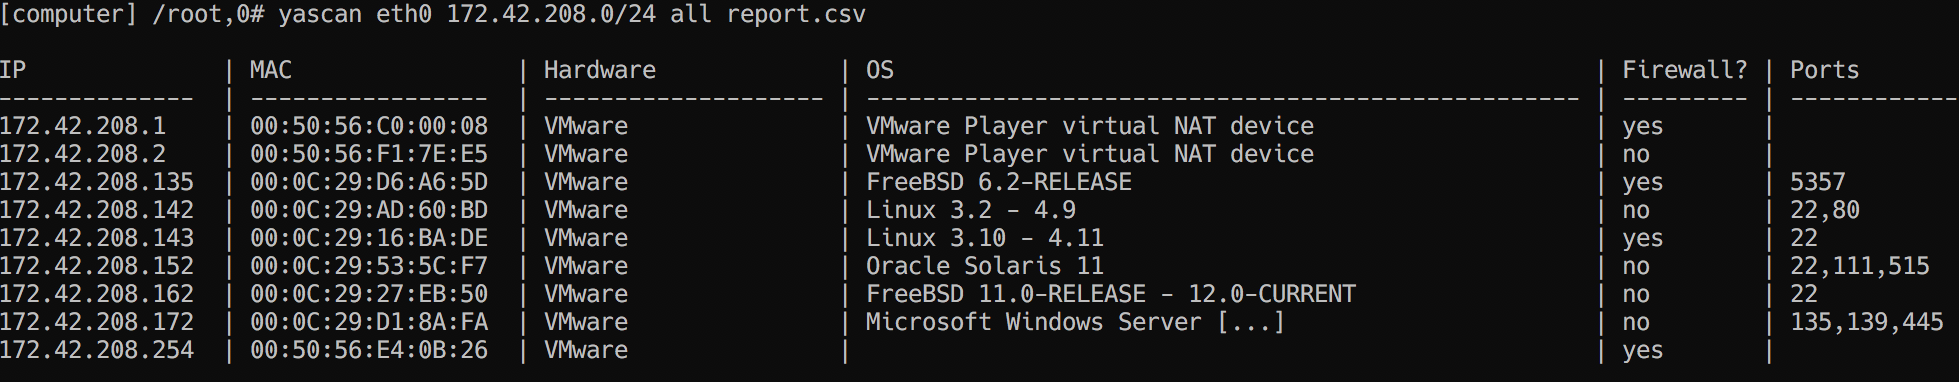The width and height of the screenshot is (1959, 382).
Task: Select the FreeBSD 11.0-RELEASE - 12.0-CURRENT entry
Action: pos(1111,294)
